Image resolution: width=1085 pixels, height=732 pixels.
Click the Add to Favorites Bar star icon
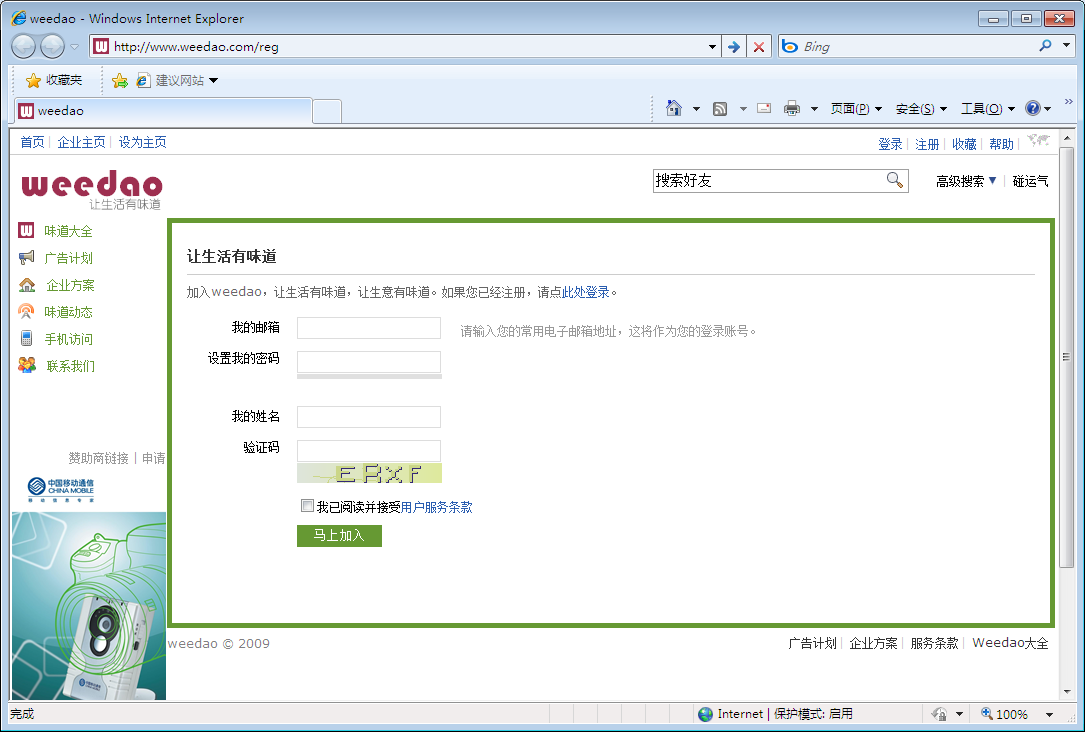[x=120, y=80]
